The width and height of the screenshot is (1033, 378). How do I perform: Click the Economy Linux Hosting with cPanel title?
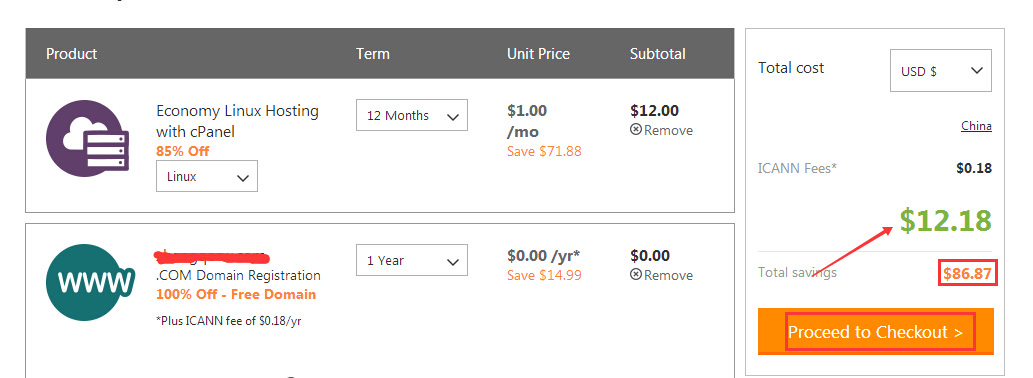click(237, 121)
